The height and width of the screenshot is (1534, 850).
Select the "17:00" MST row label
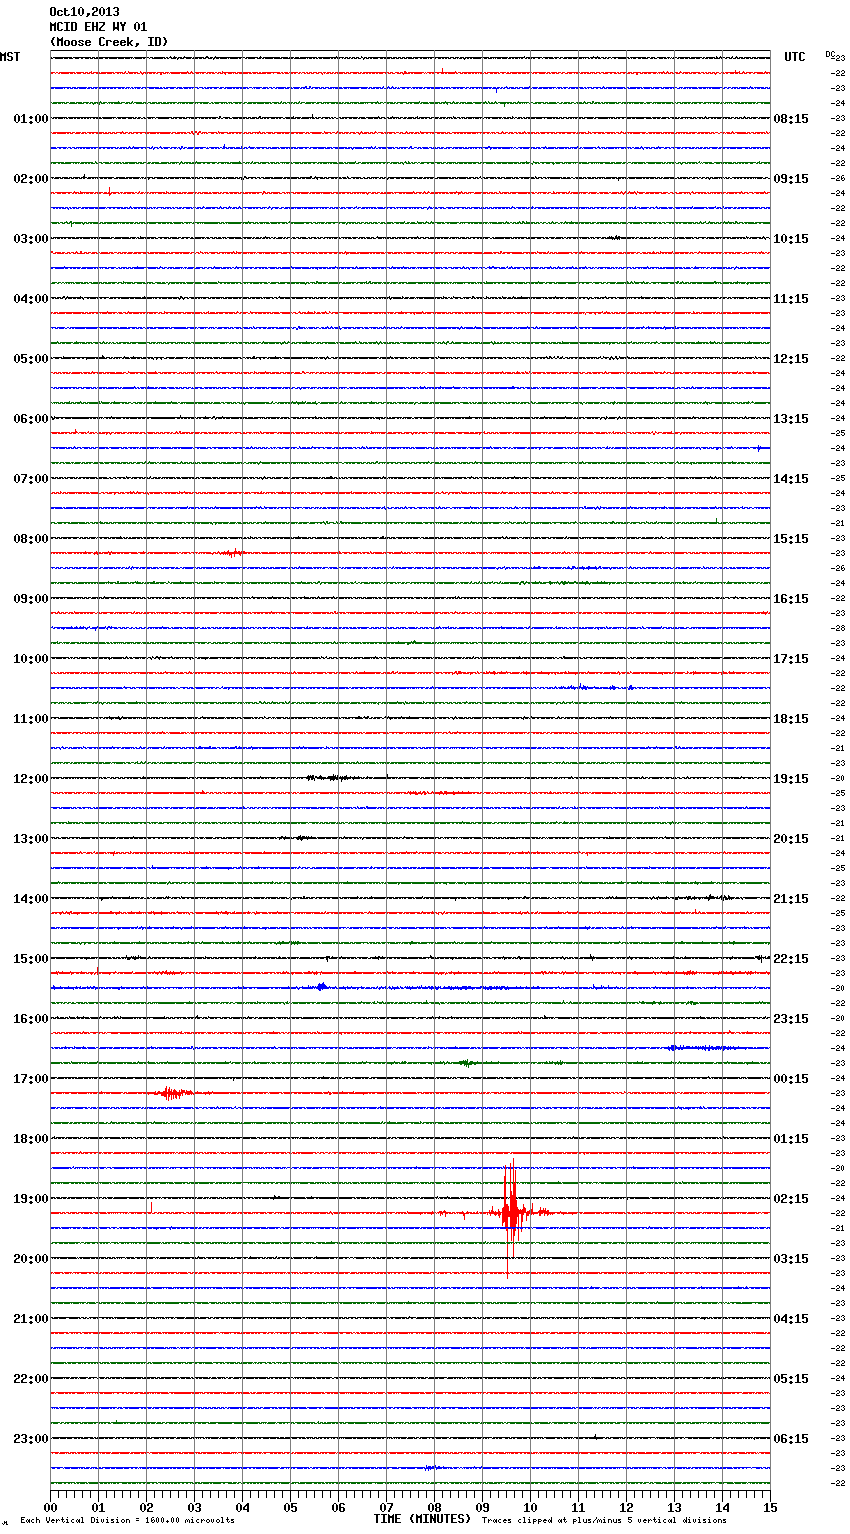[31, 1079]
